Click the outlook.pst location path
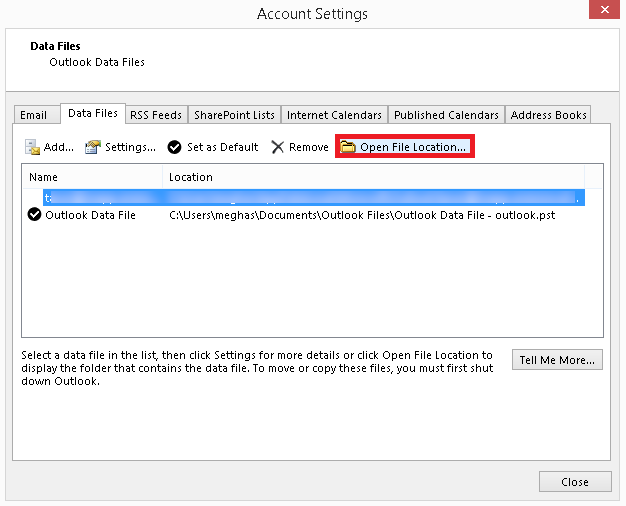Screen dimensions: 626x506 point(362,215)
